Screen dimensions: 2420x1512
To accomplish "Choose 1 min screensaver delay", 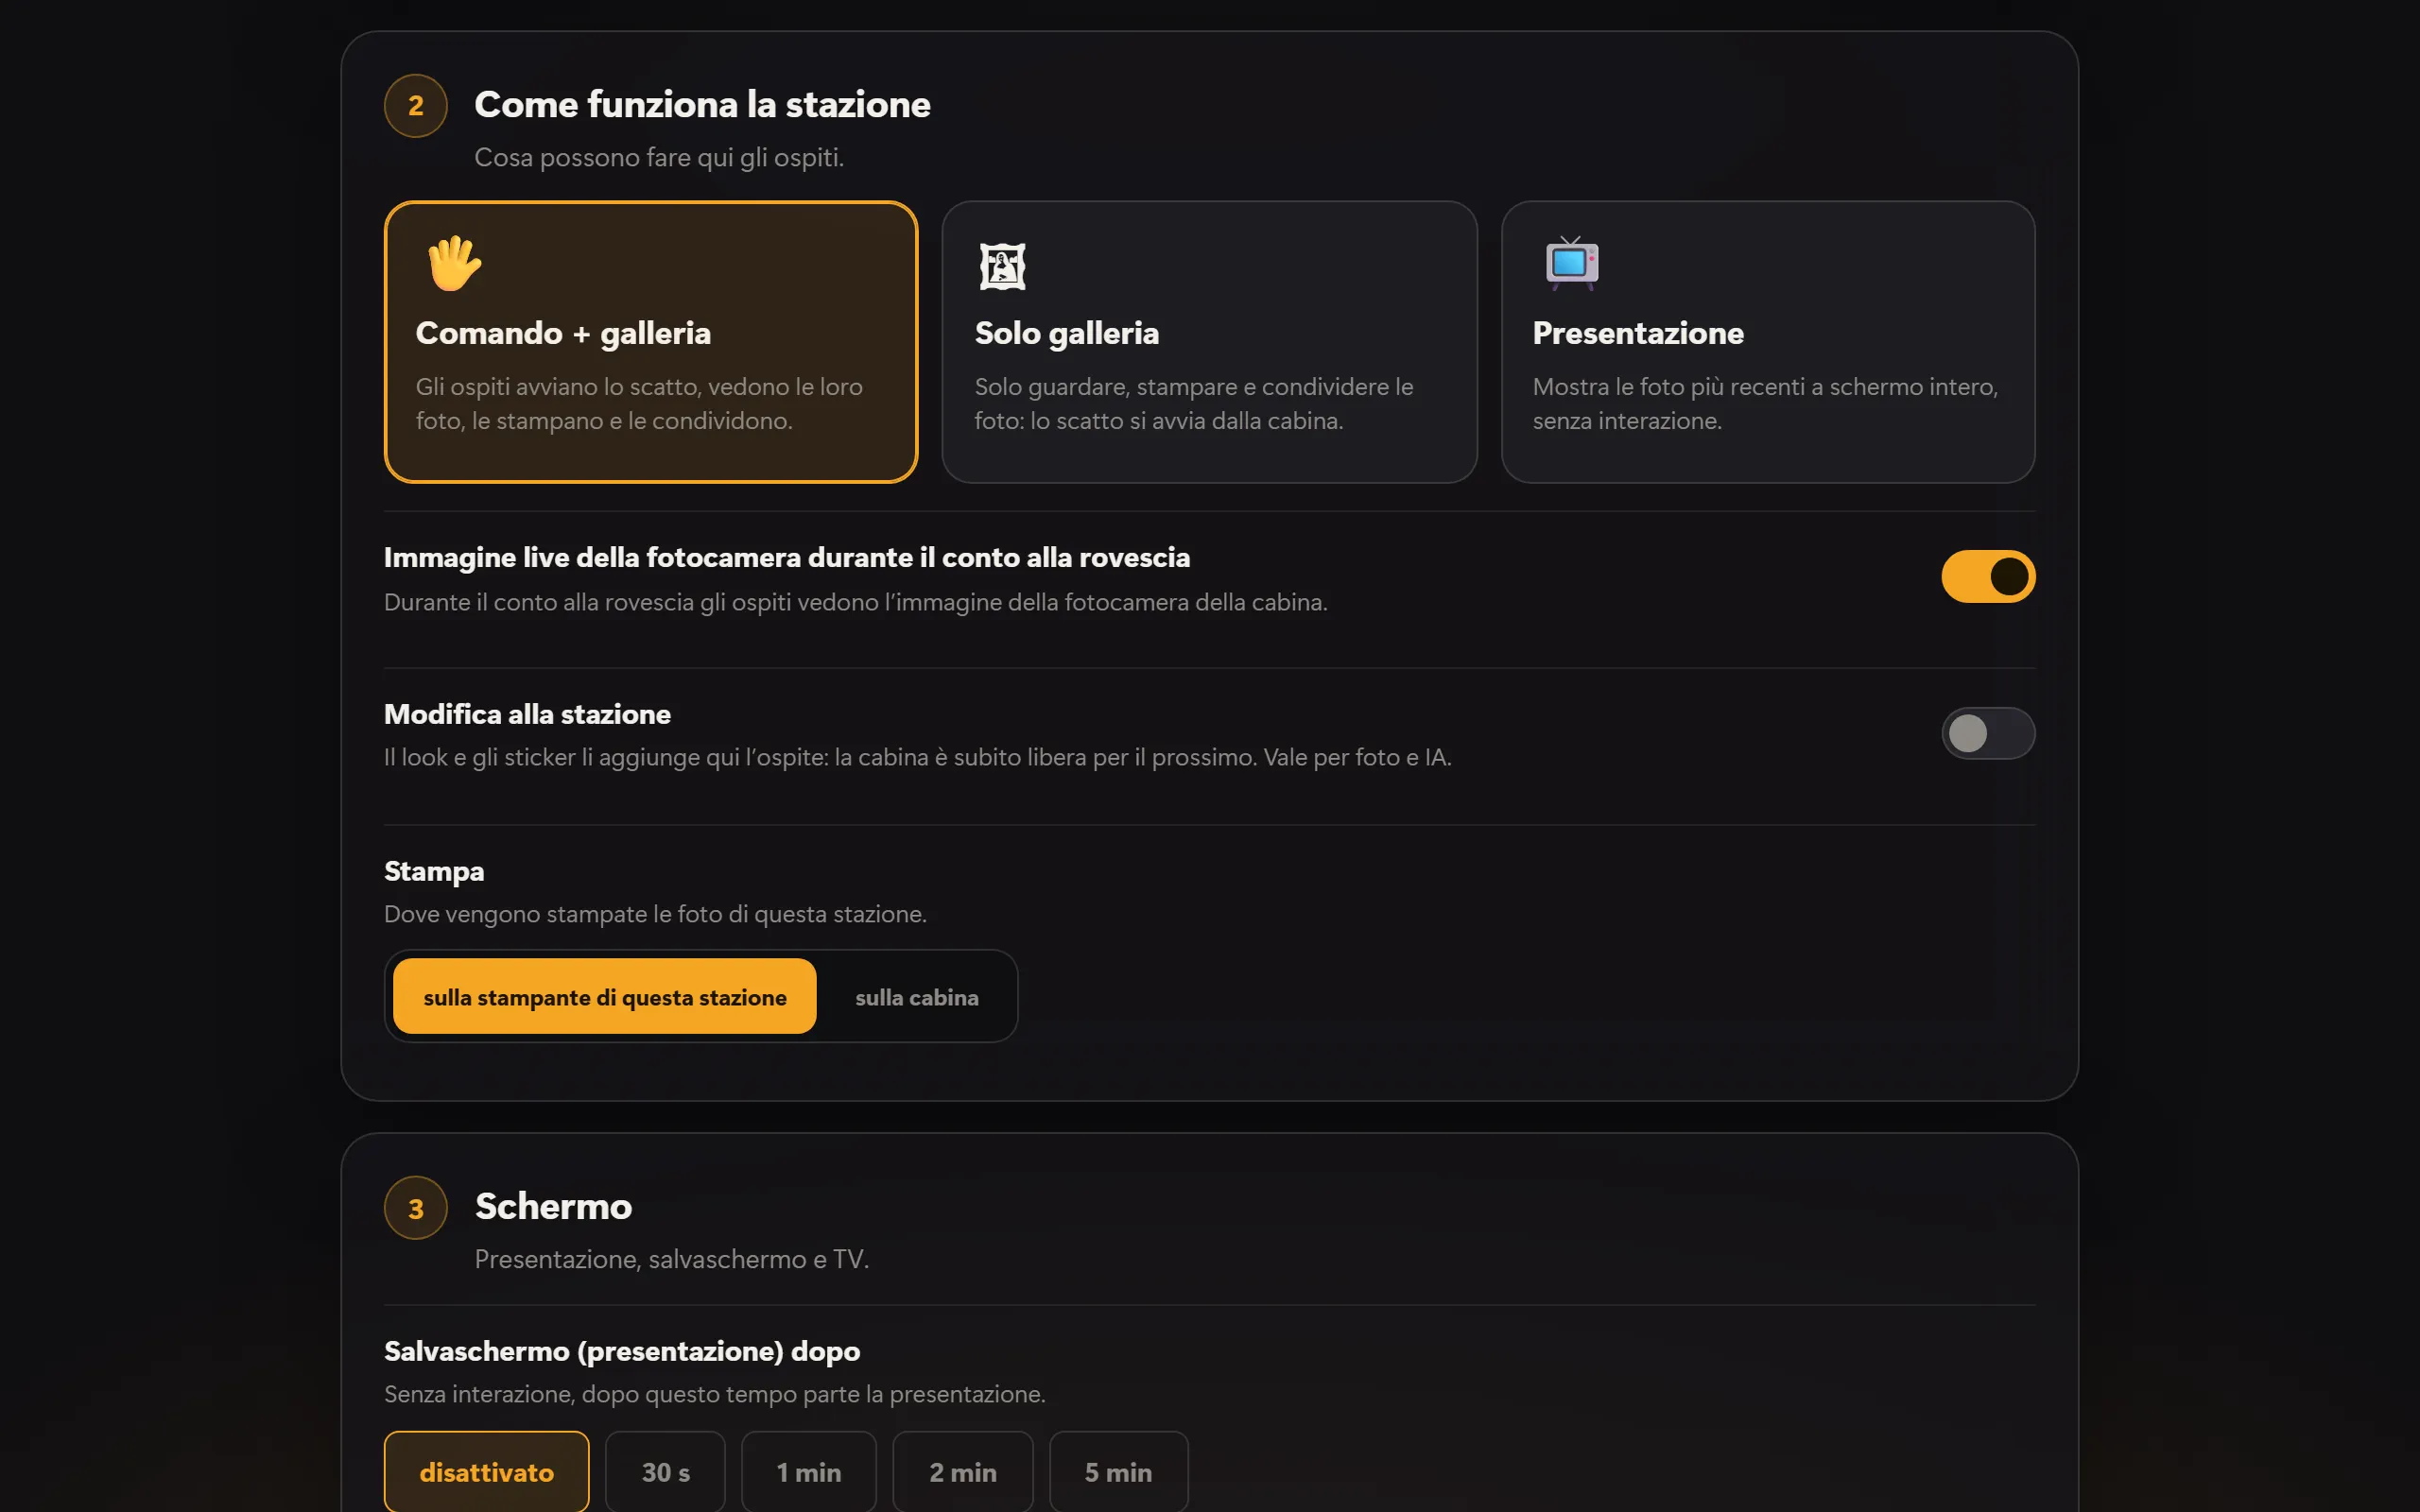I will coord(809,1472).
